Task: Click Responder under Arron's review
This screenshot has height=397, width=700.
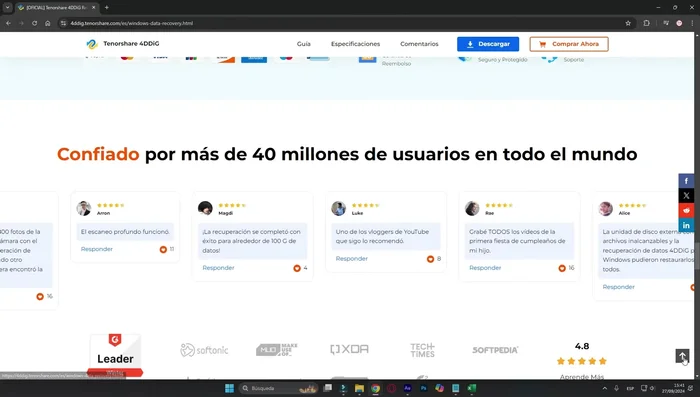Action: coord(96,249)
